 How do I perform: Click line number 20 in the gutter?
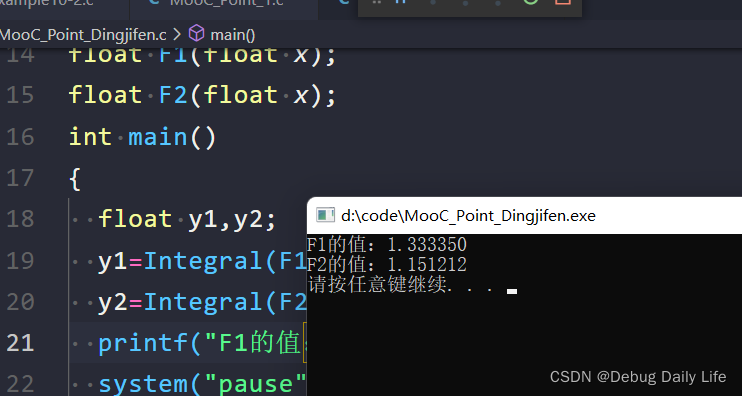[x=20, y=302]
